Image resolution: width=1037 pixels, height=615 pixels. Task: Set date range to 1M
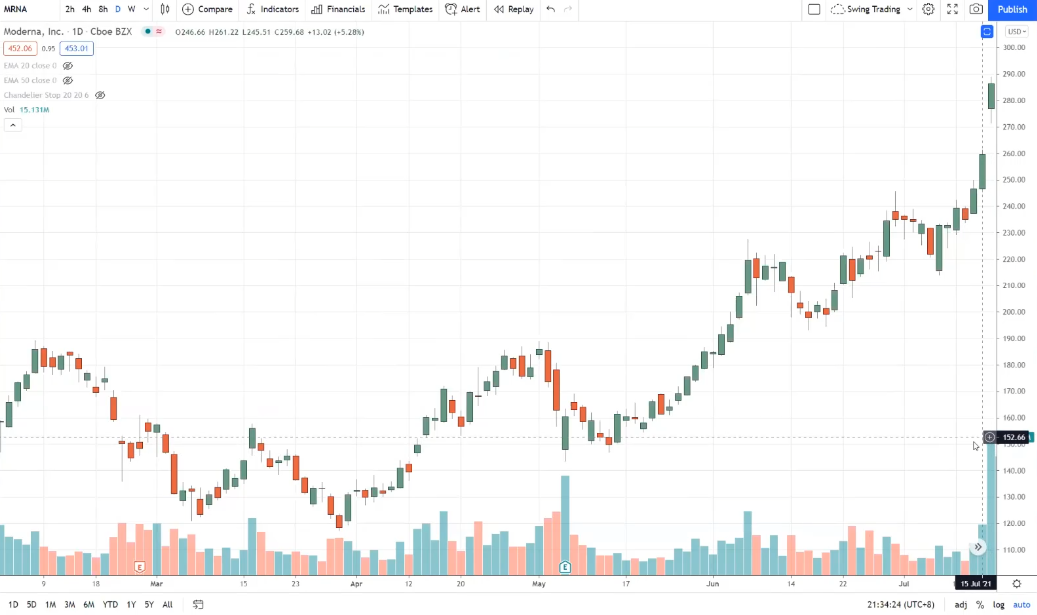(51, 604)
